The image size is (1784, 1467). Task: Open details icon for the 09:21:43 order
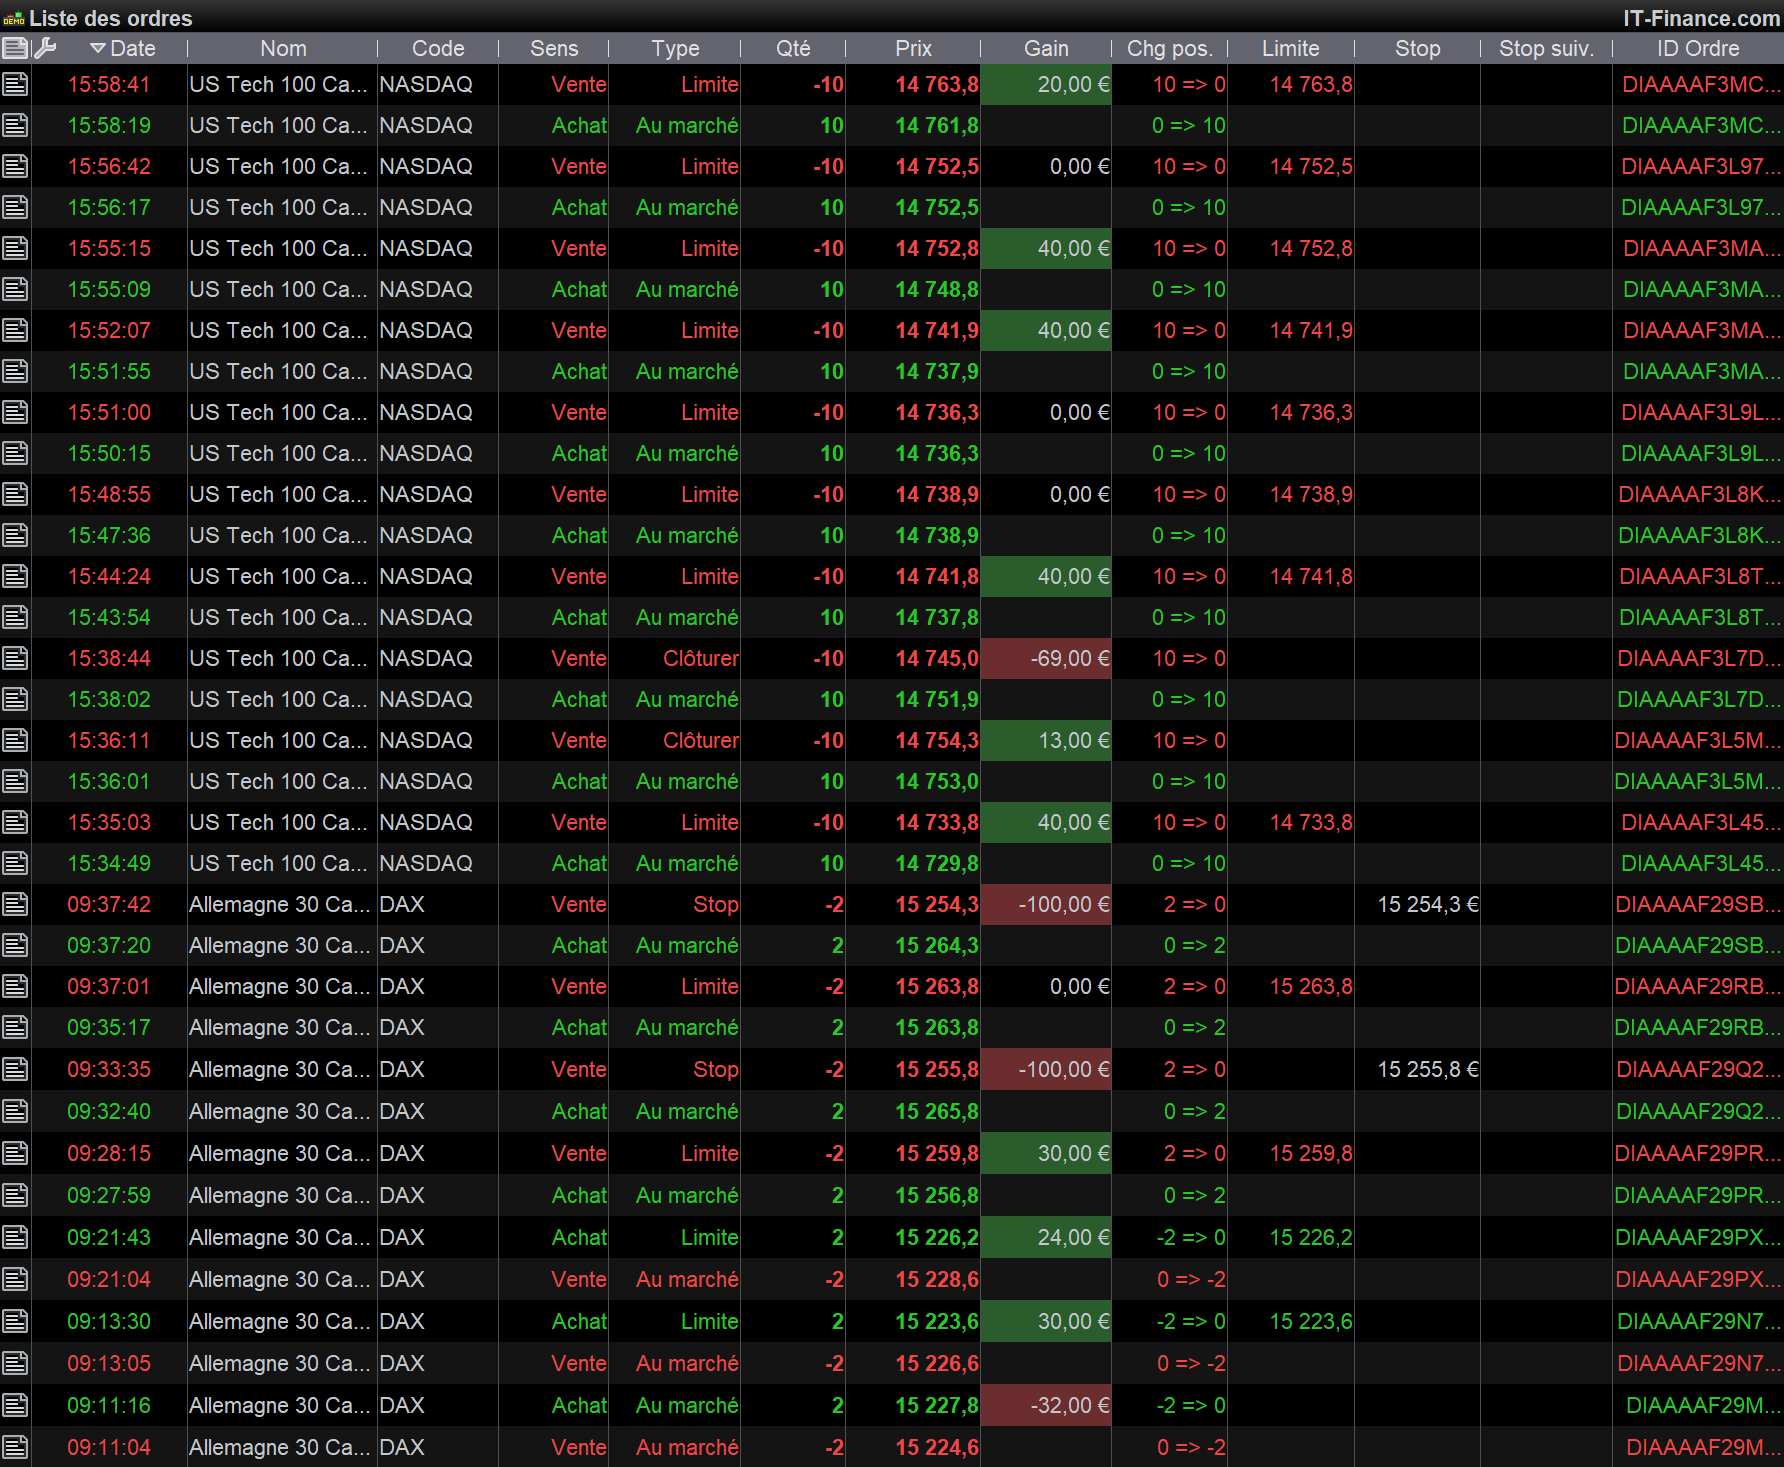tap(15, 1237)
